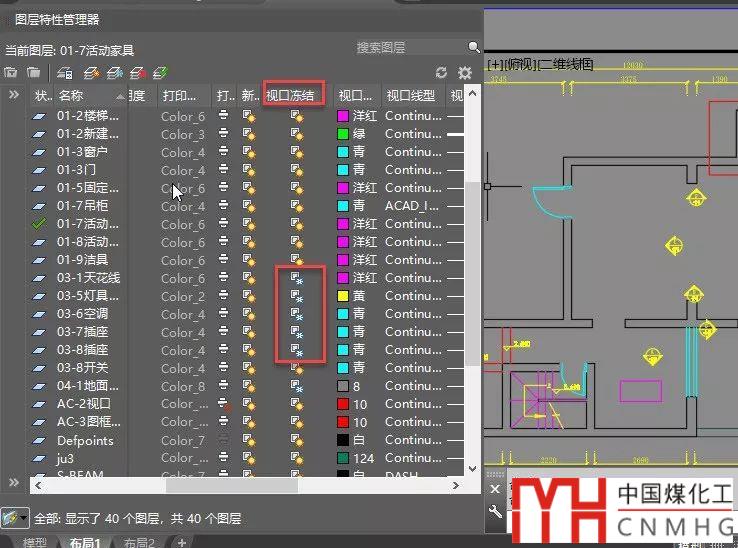Screen dimensions: 738x548
Task: Click the Delete Layer icon with red mark
Action: click(x=138, y=72)
